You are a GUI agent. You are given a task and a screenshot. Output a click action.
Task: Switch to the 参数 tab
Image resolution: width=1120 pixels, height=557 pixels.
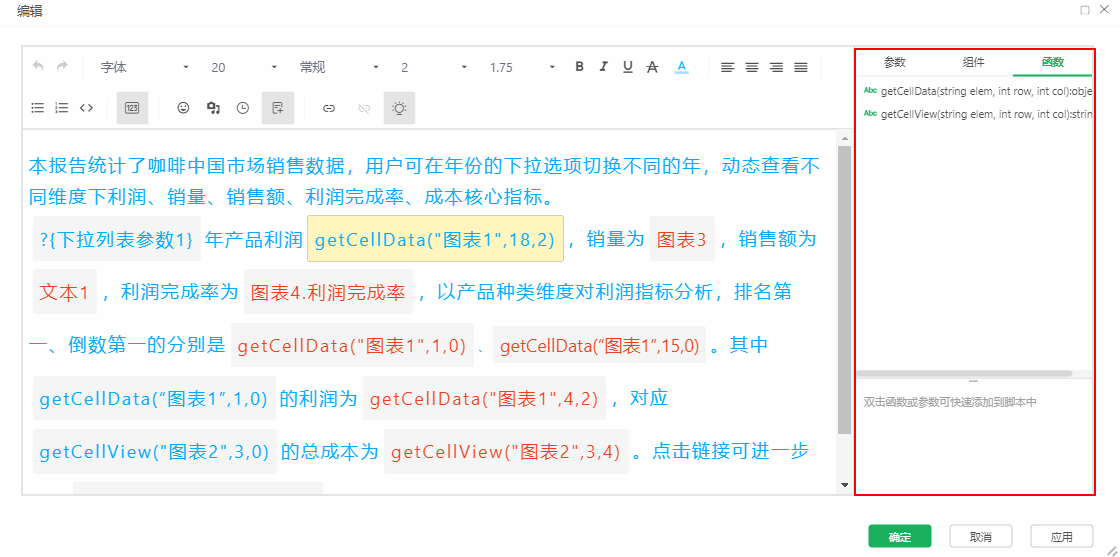[895, 62]
